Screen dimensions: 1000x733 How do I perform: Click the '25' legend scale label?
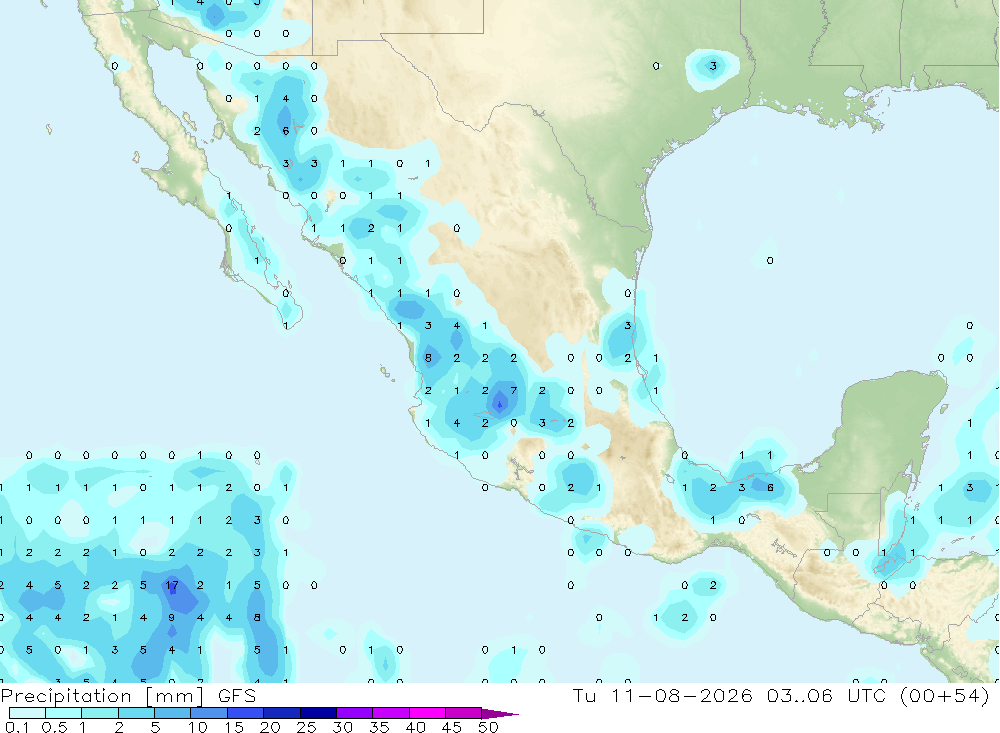[x=307, y=727]
